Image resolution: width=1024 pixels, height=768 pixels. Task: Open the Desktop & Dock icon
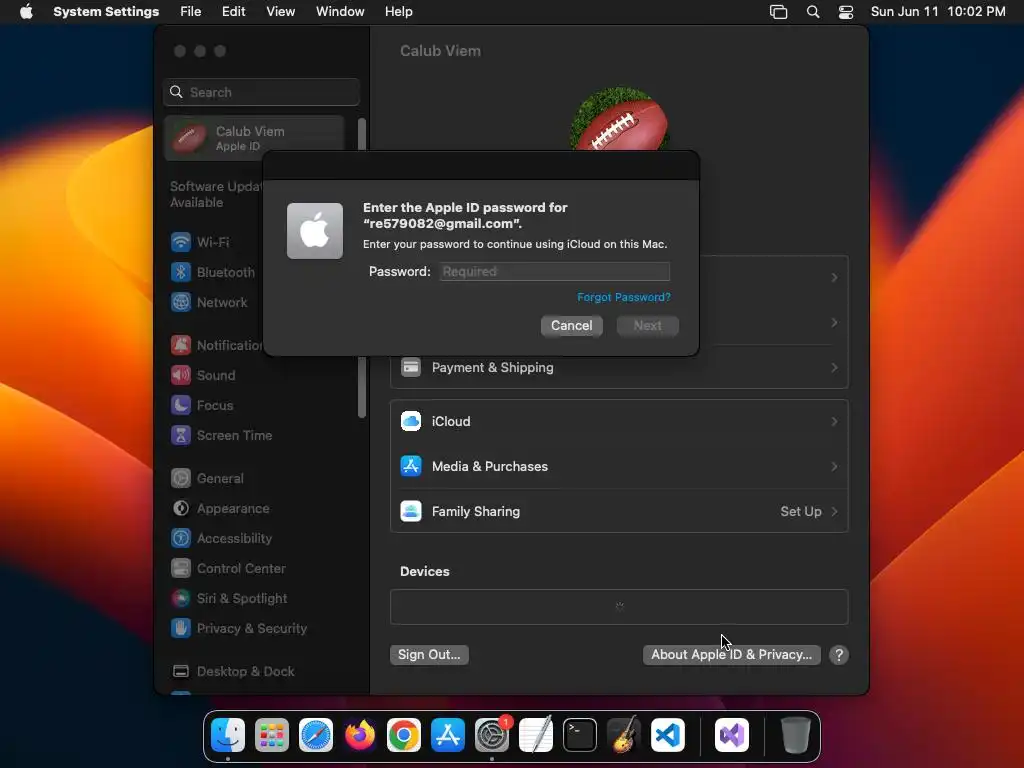(x=181, y=671)
